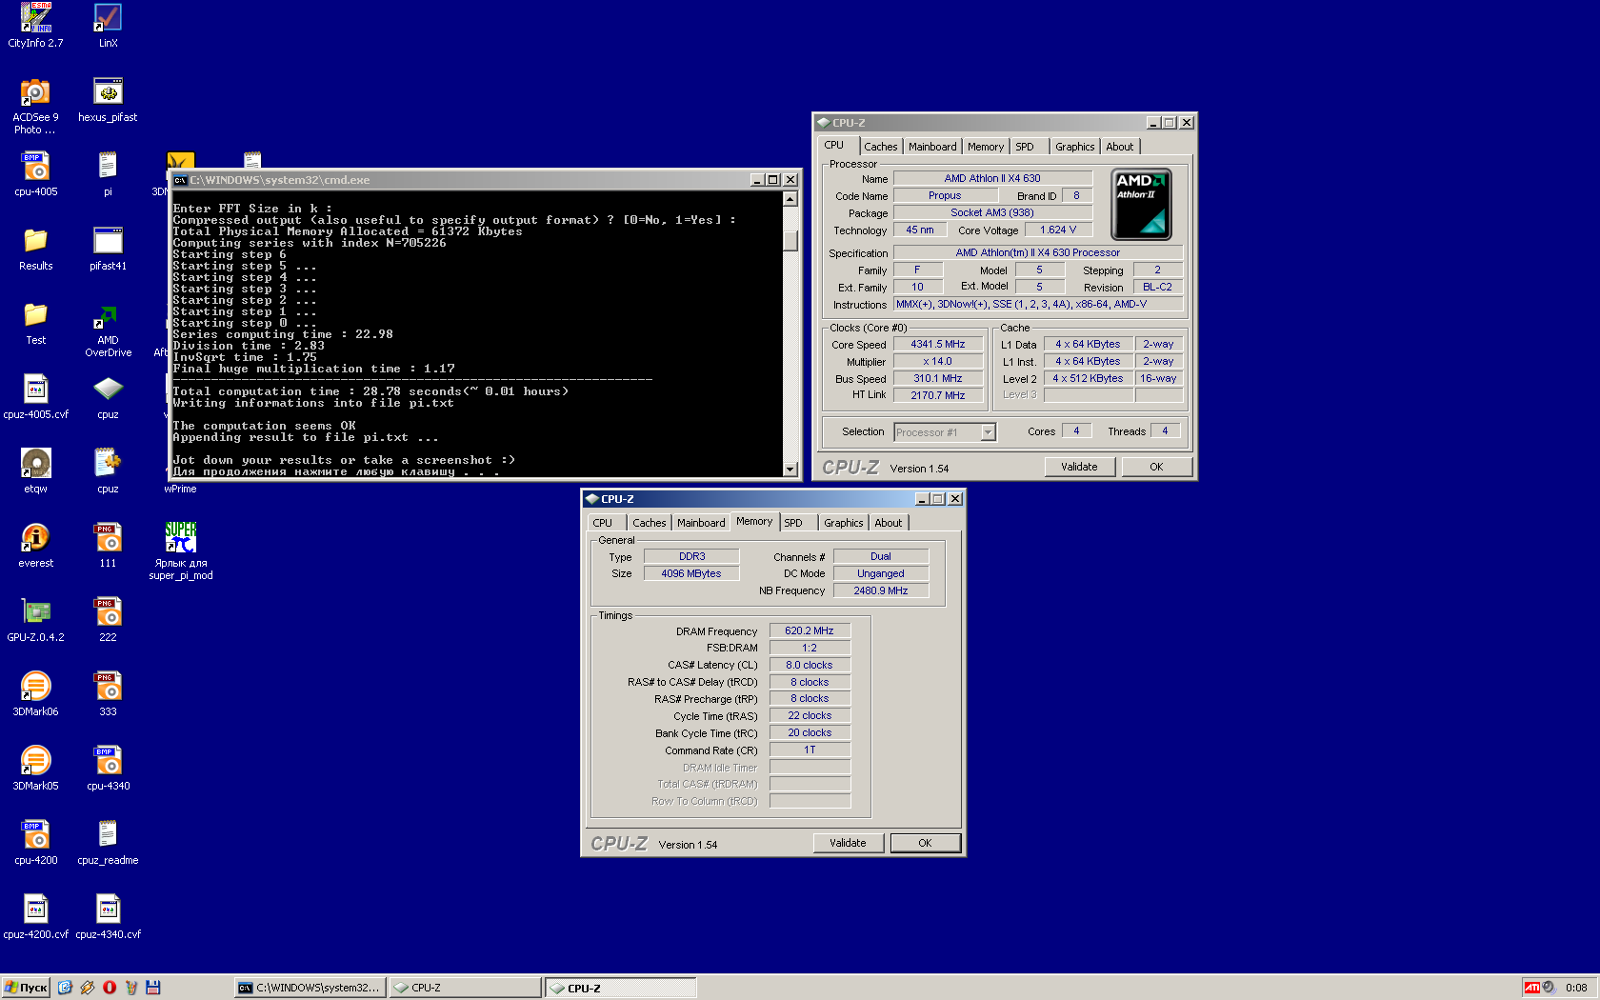This screenshot has height=1000, width=1600.
Task: Click Validate in the upper CPU-Z window
Action: coord(1079,467)
